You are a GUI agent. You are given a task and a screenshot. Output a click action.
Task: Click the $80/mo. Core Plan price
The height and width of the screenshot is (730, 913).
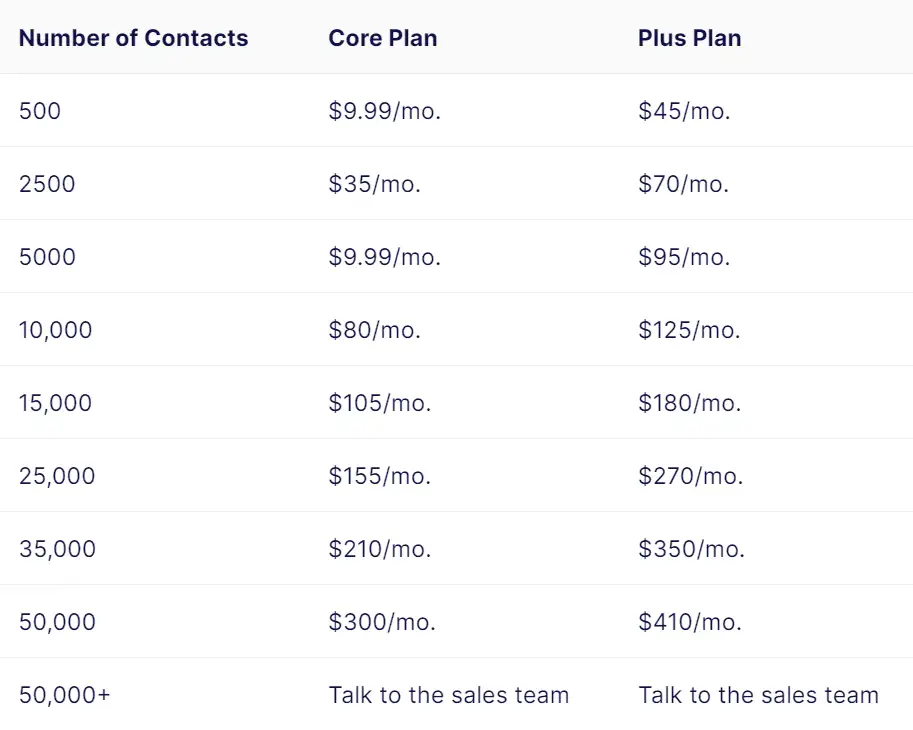374,330
